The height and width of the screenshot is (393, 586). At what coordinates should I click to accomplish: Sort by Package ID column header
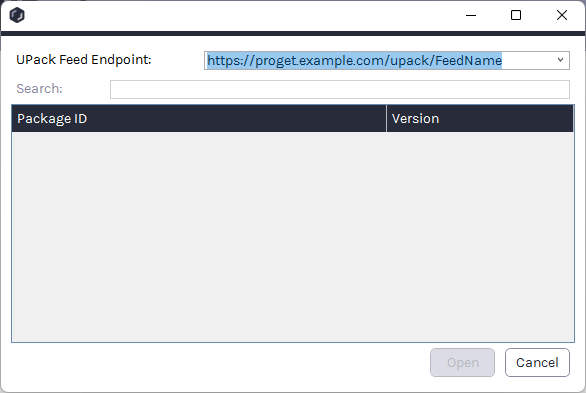point(199,119)
